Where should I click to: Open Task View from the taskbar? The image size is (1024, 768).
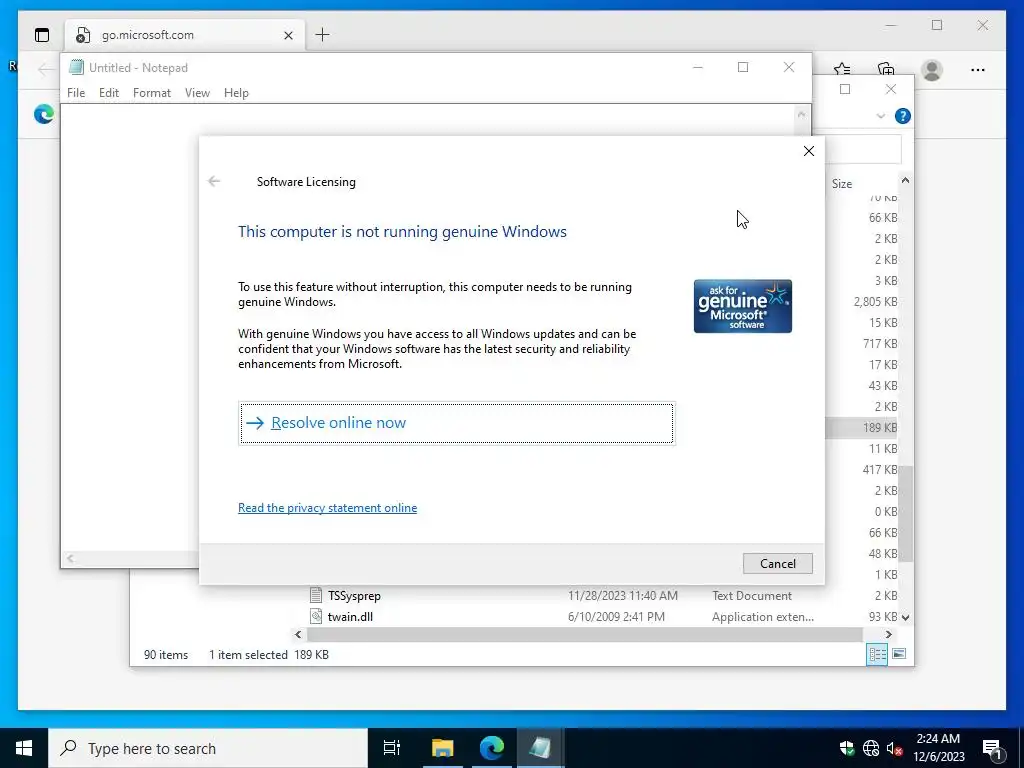(x=392, y=748)
